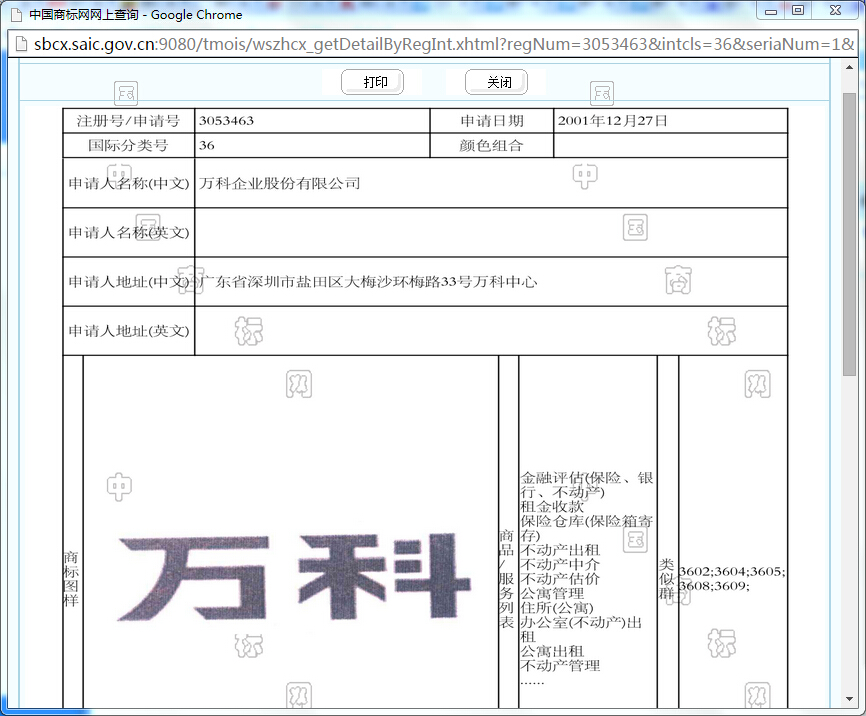Click the 关闭 (Close) button
The width and height of the screenshot is (866, 716).
(497, 82)
